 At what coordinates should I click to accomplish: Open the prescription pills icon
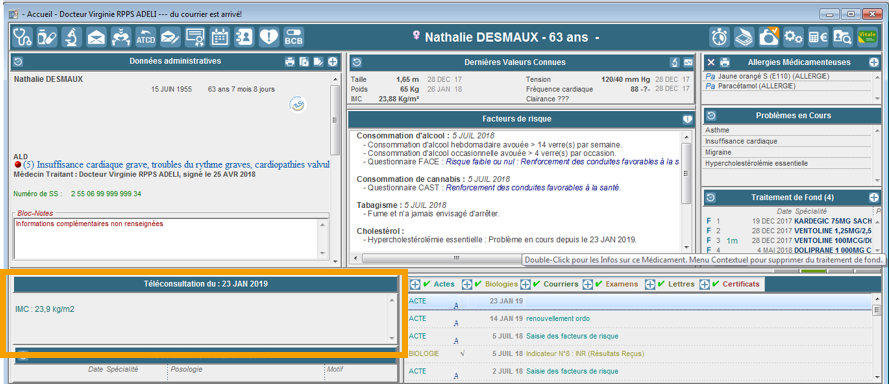click(46, 37)
